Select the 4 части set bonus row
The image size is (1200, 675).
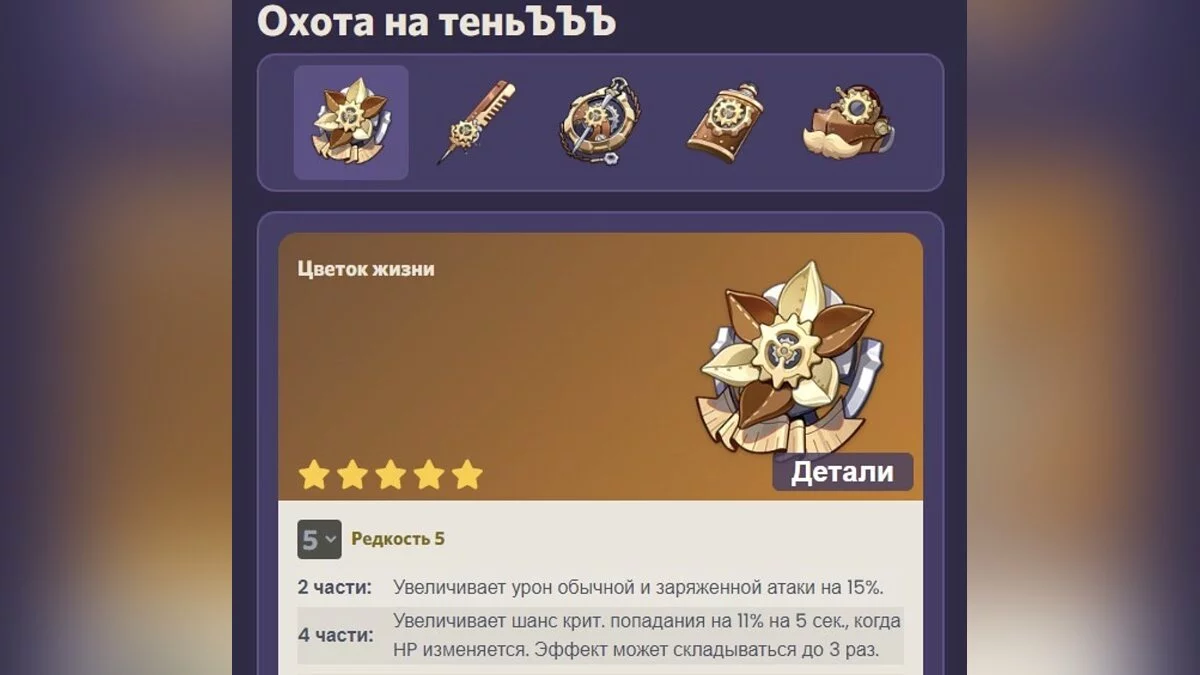[600, 635]
